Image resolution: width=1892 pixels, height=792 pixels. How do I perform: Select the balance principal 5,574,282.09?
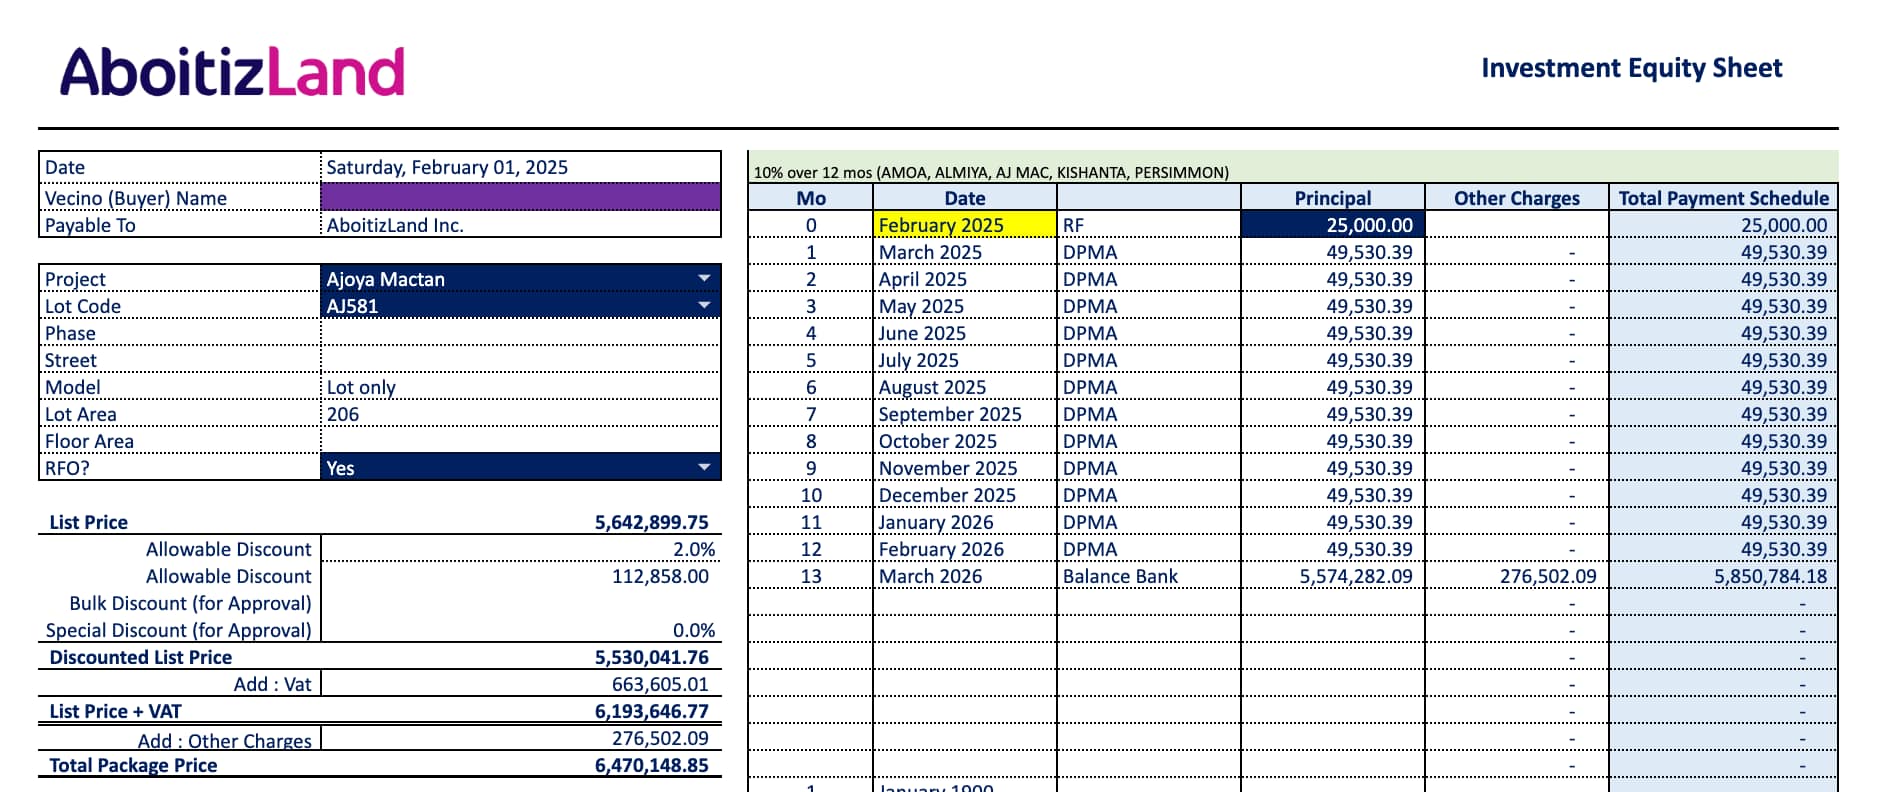pos(1332,576)
